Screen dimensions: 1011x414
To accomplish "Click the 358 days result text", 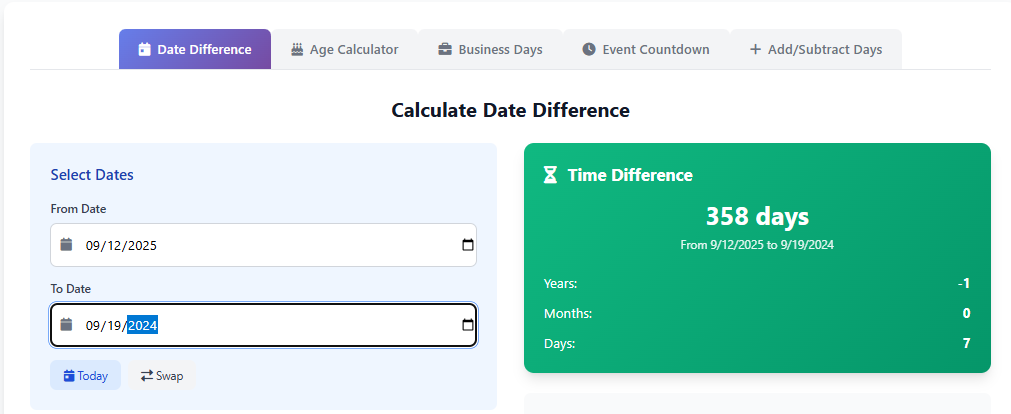I will pyautogui.click(x=757, y=216).
